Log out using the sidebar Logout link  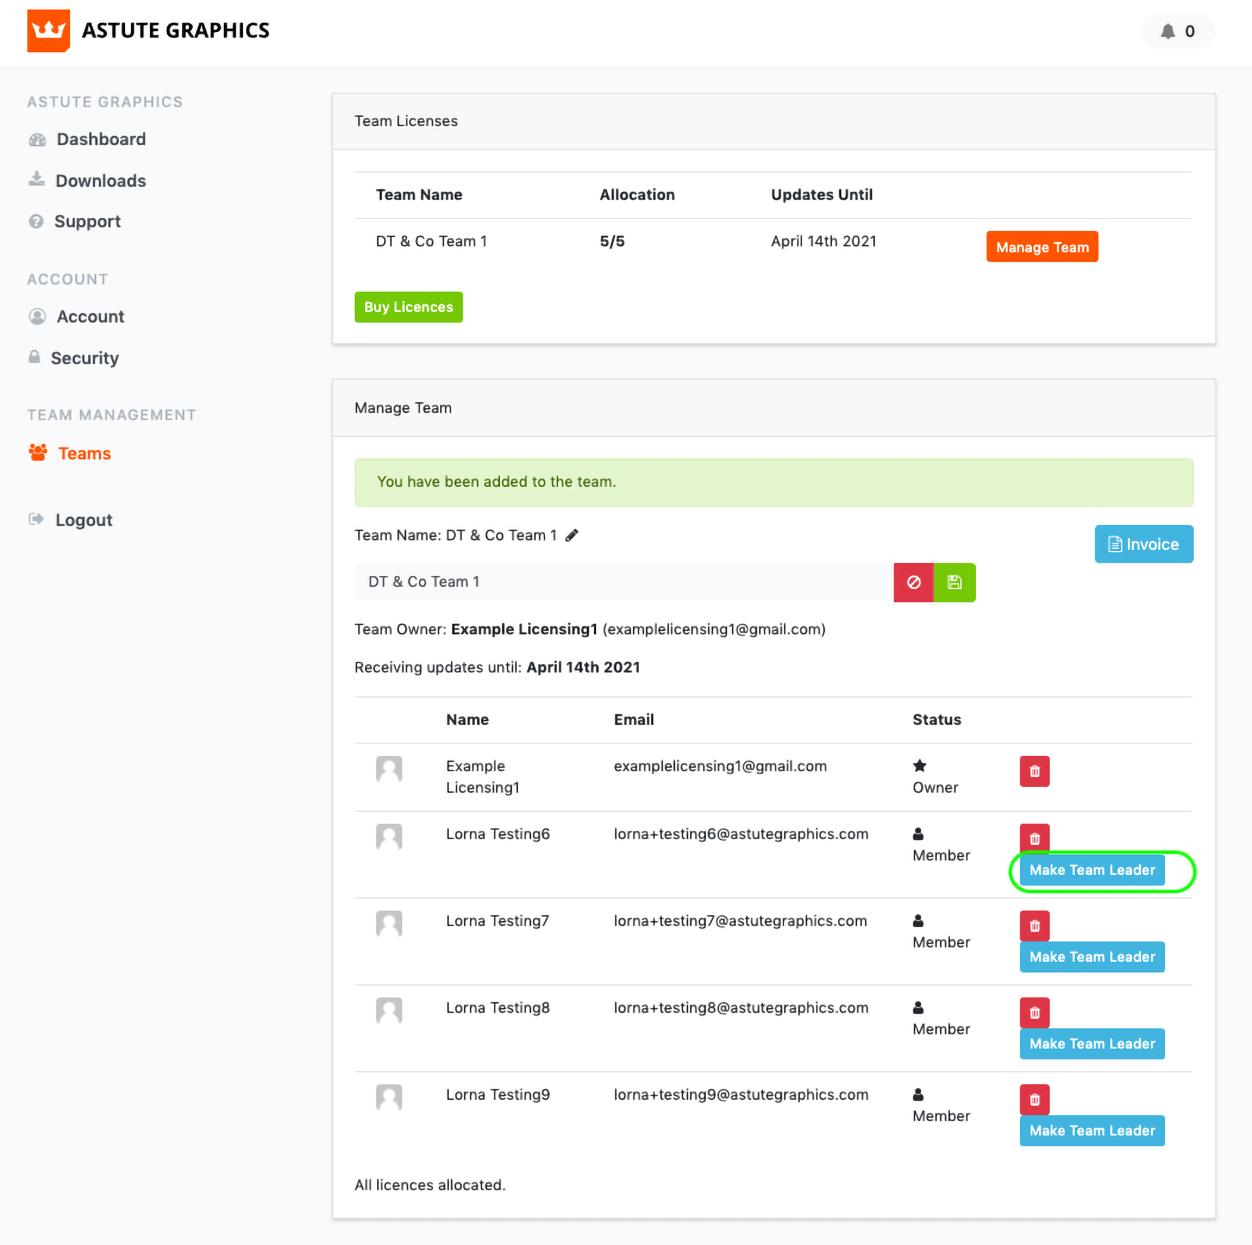(83, 520)
